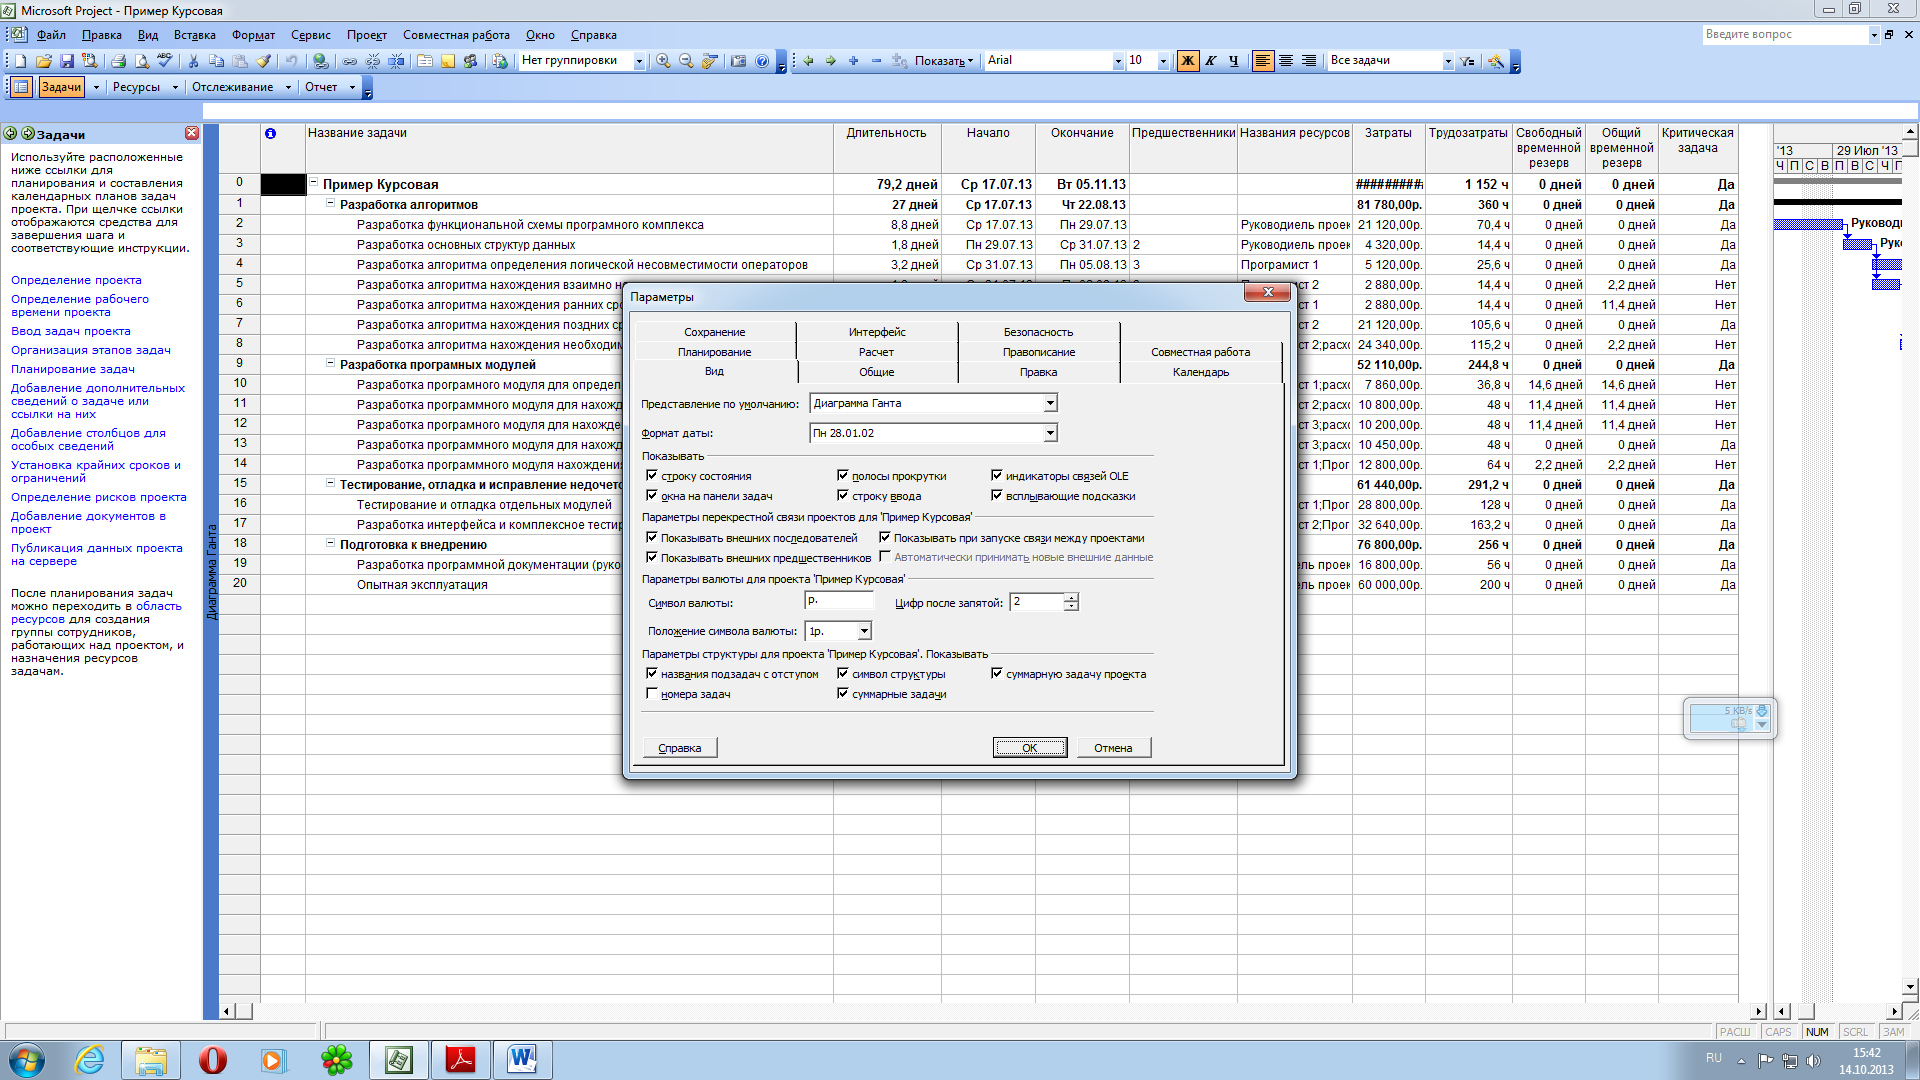Toggle 'суммарную задачу проекта' checkbox
The image size is (1920, 1080).
[997, 674]
